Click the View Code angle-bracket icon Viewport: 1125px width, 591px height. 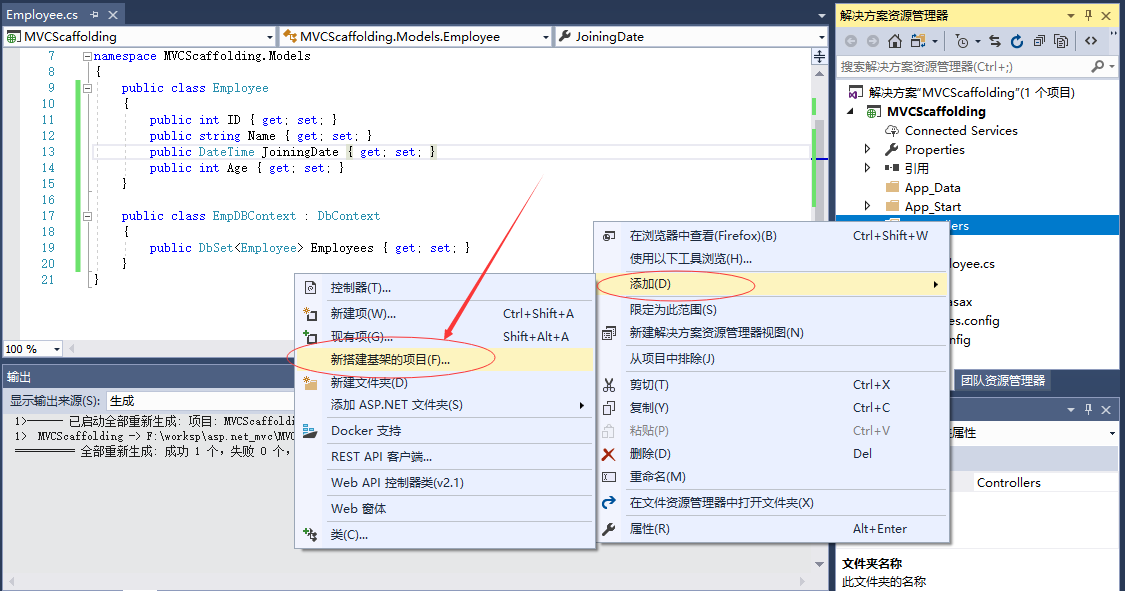pyautogui.click(x=1091, y=41)
